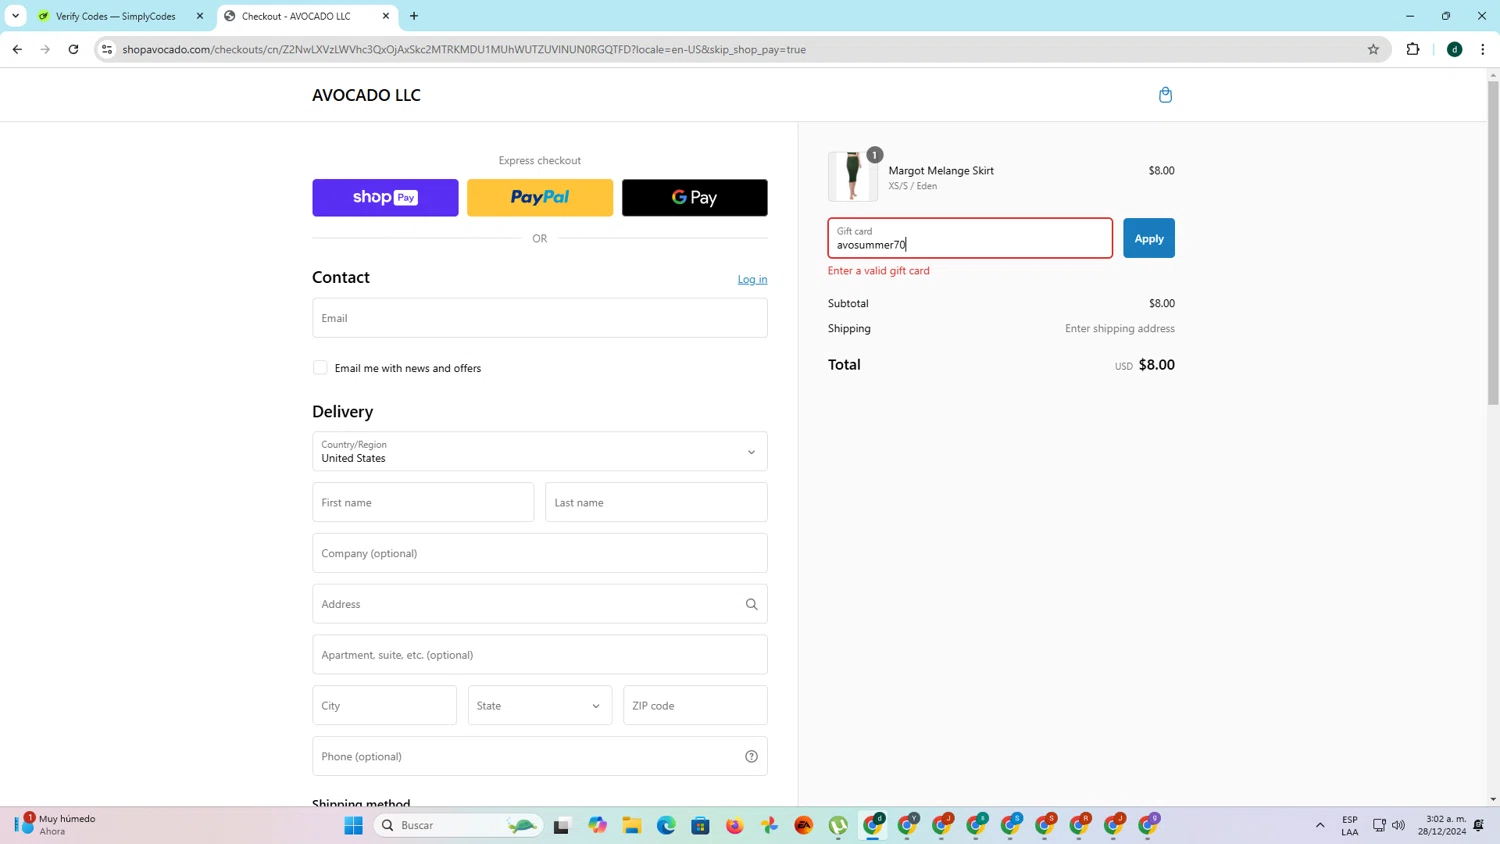The height and width of the screenshot is (844, 1500).
Task: Focus the ZIP code field
Action: [x=695, y=705]
